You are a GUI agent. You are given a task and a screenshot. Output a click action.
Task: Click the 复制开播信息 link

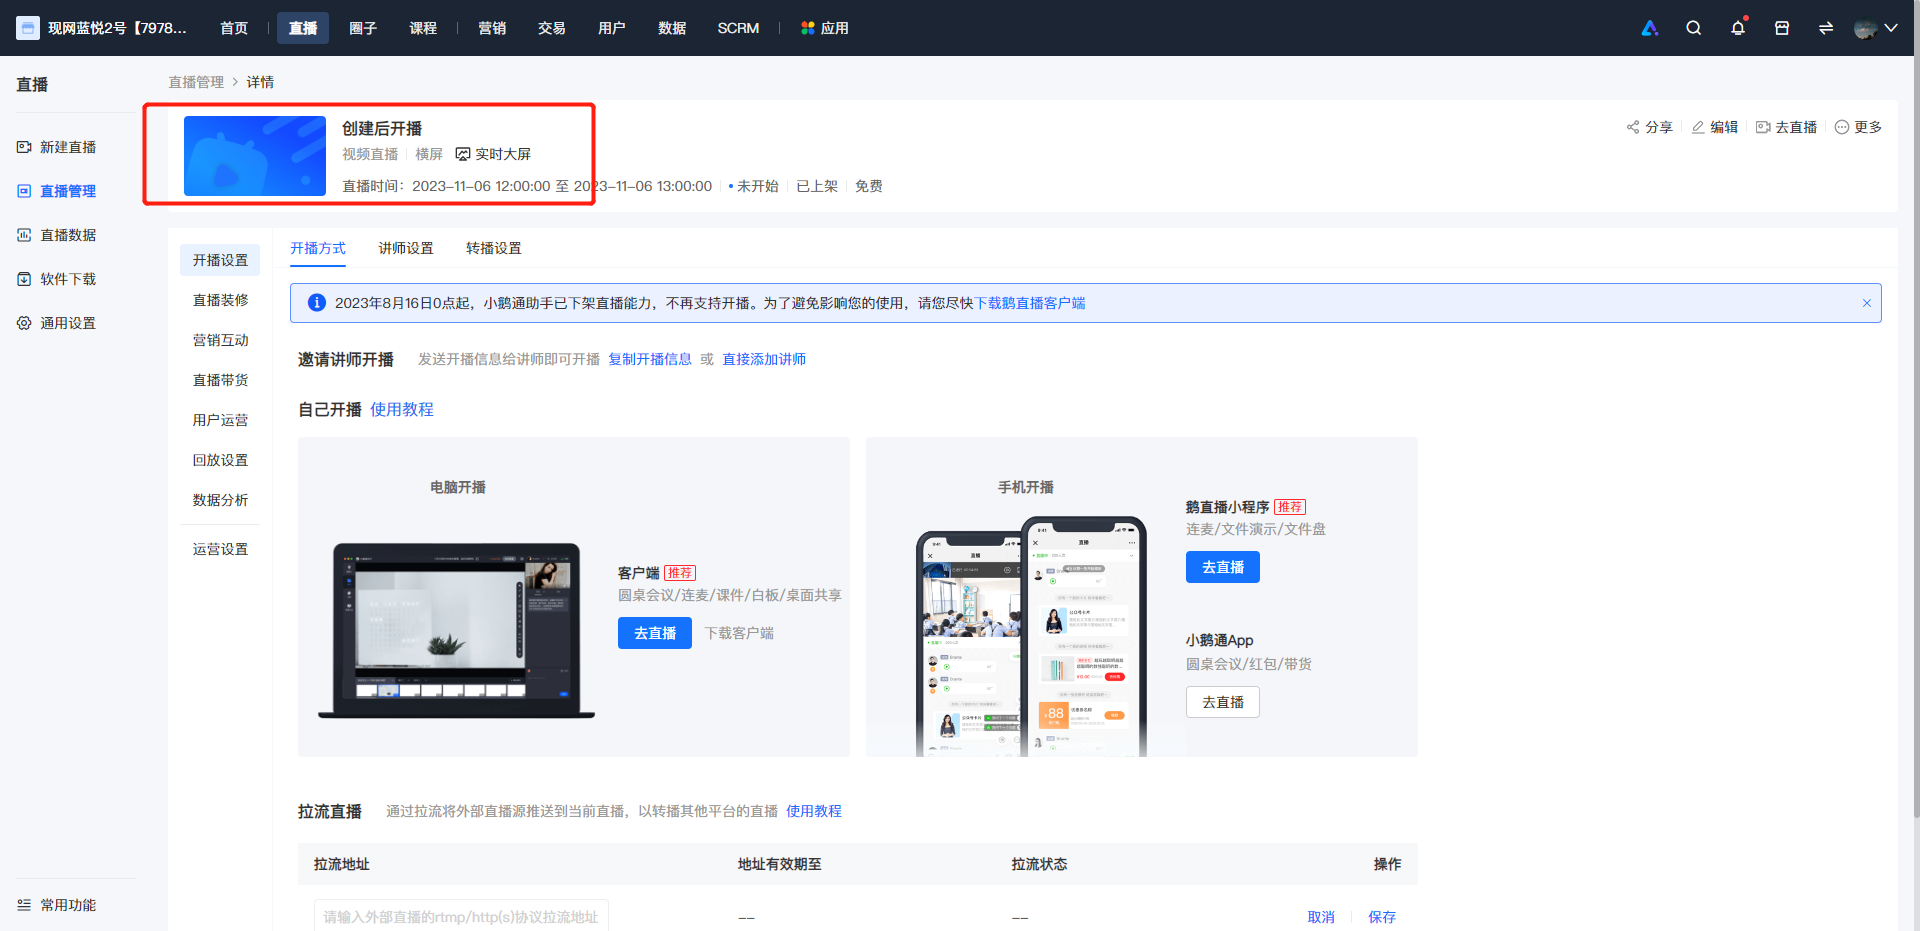(x=650, y=359)
